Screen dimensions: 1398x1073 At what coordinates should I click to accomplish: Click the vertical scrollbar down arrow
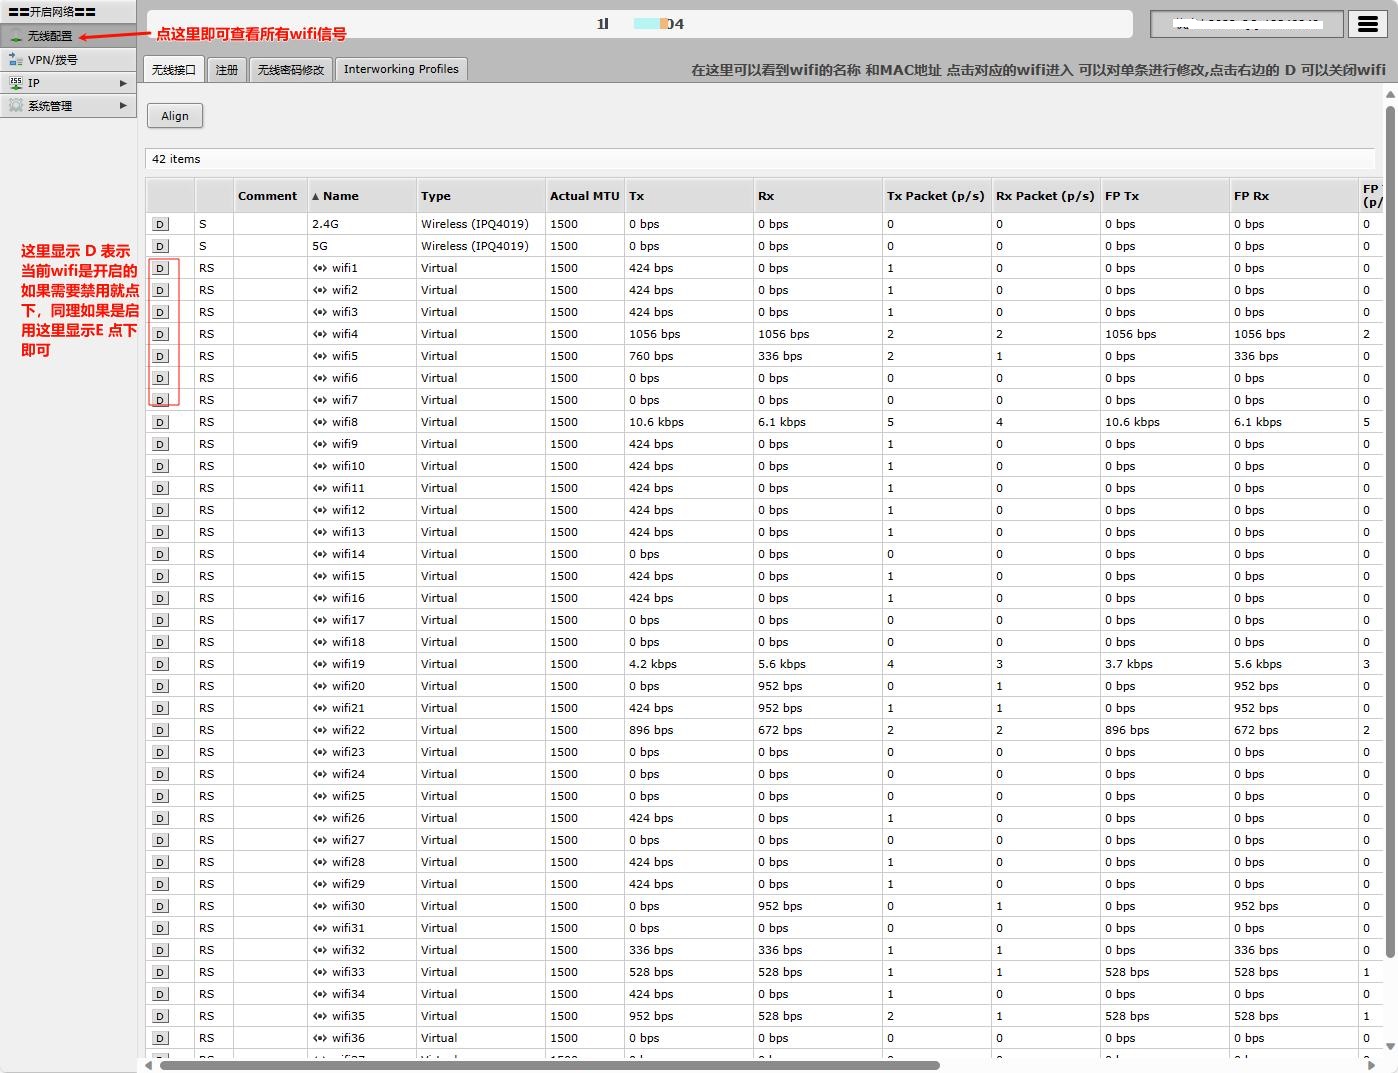[1389, 1047]
